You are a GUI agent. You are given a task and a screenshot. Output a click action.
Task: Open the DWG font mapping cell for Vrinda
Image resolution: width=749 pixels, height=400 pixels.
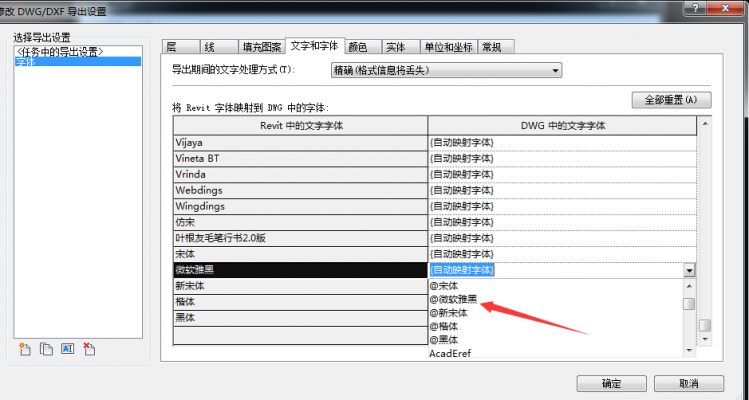coord(562,174)
